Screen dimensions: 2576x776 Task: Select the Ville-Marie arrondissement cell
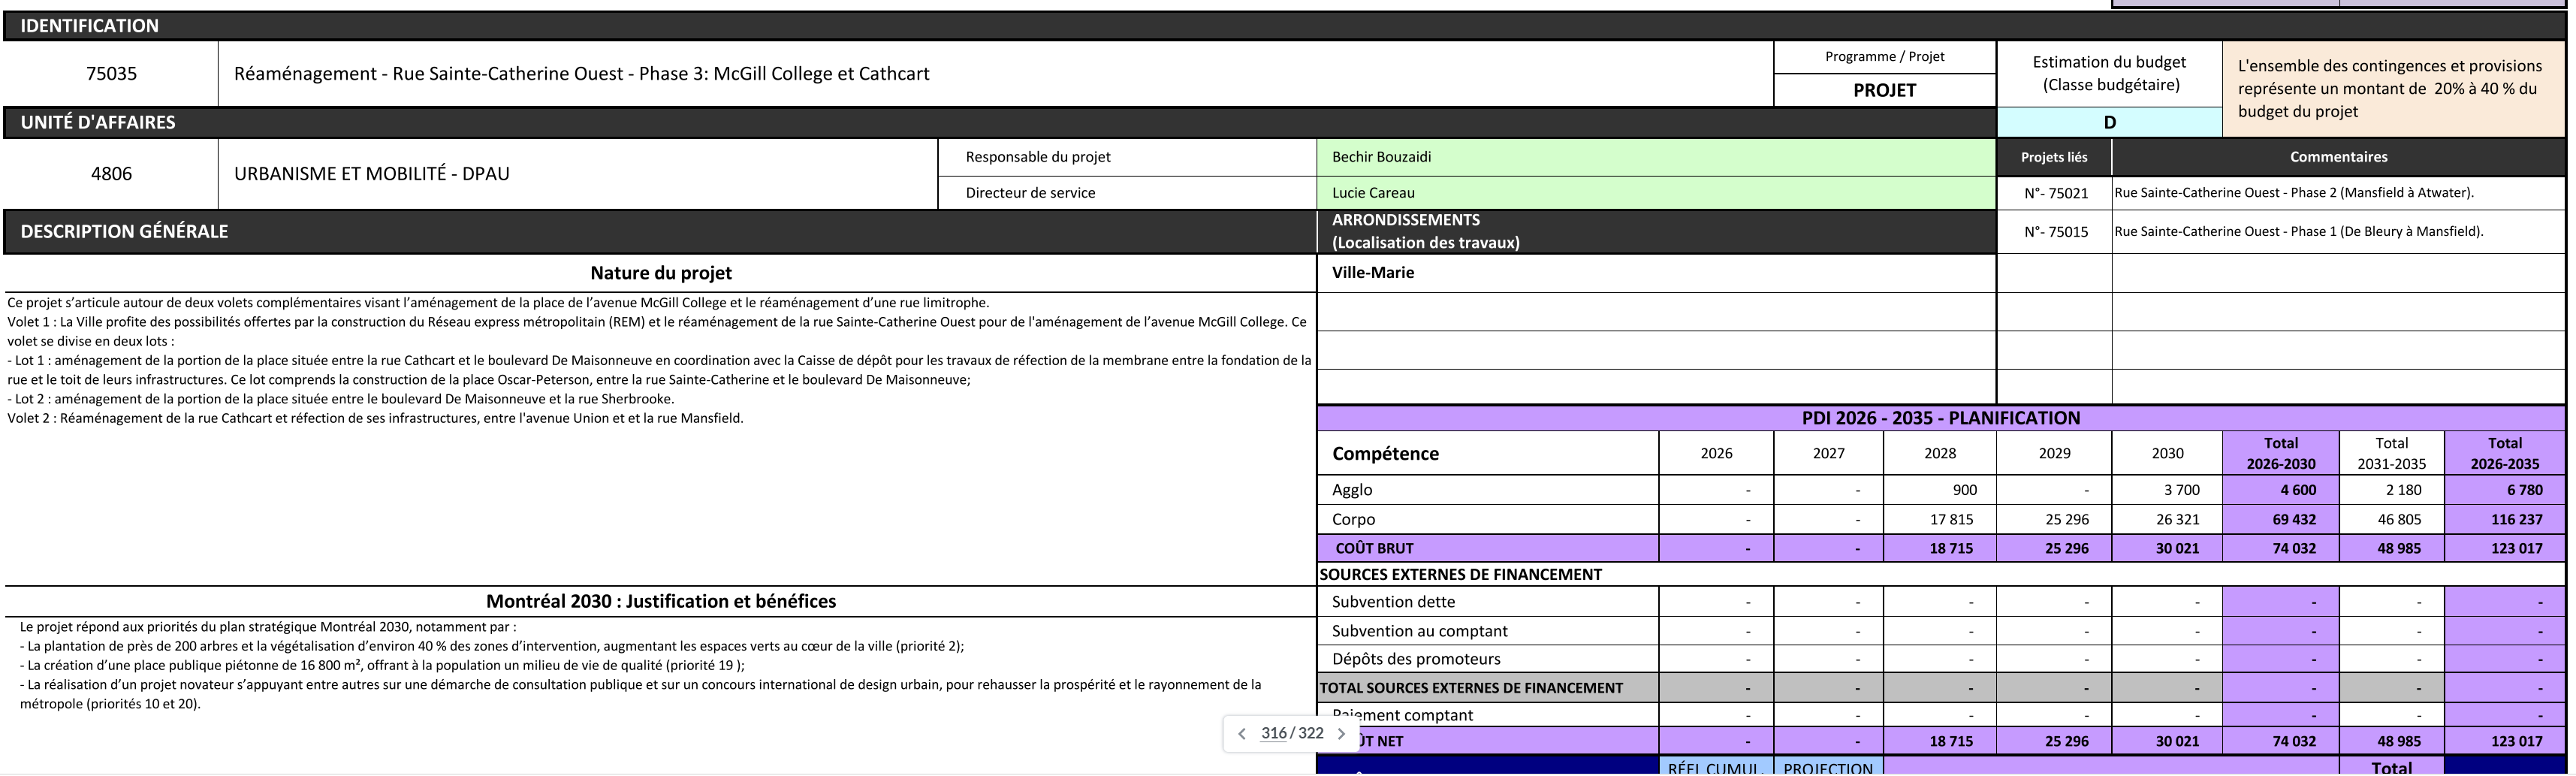(1655, 273)
